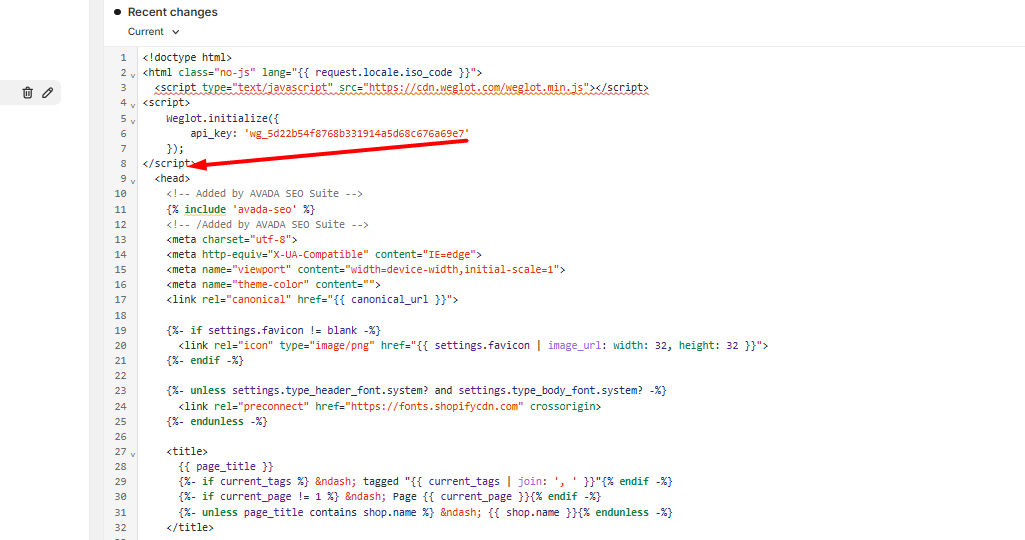
Task: Click the X-UA-Compatible meta line
Action: (x=324, y=254)
